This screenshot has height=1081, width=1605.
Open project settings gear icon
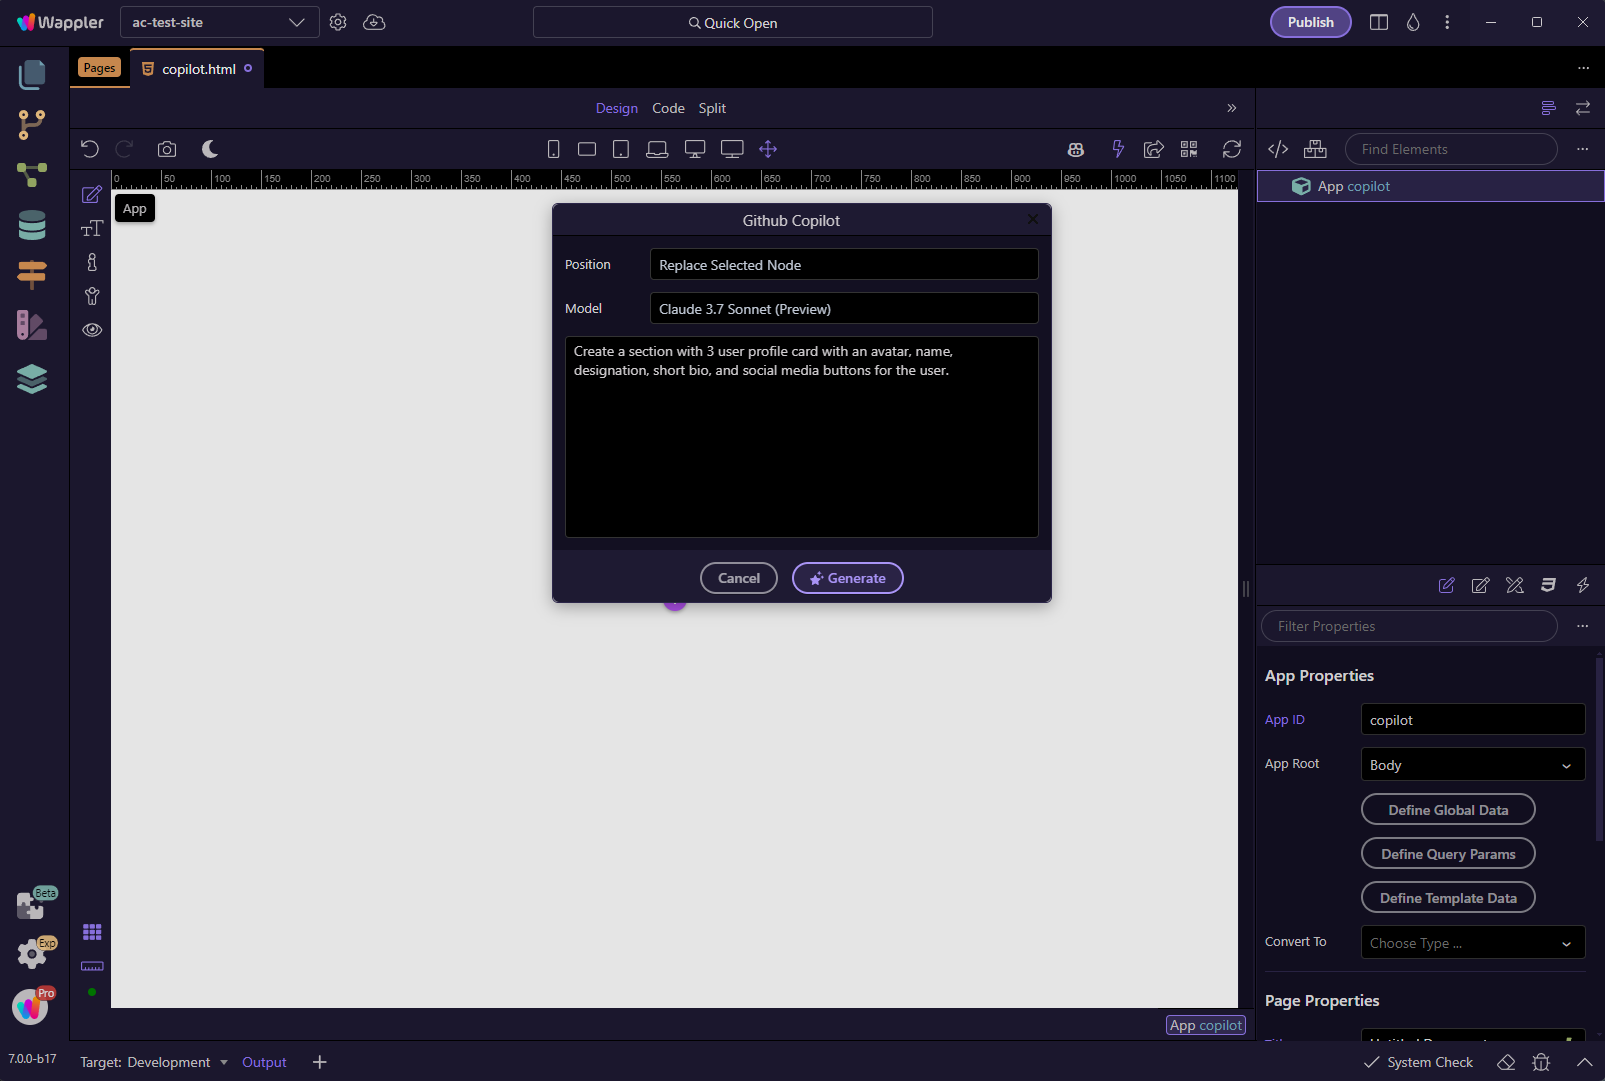point(338,22)
